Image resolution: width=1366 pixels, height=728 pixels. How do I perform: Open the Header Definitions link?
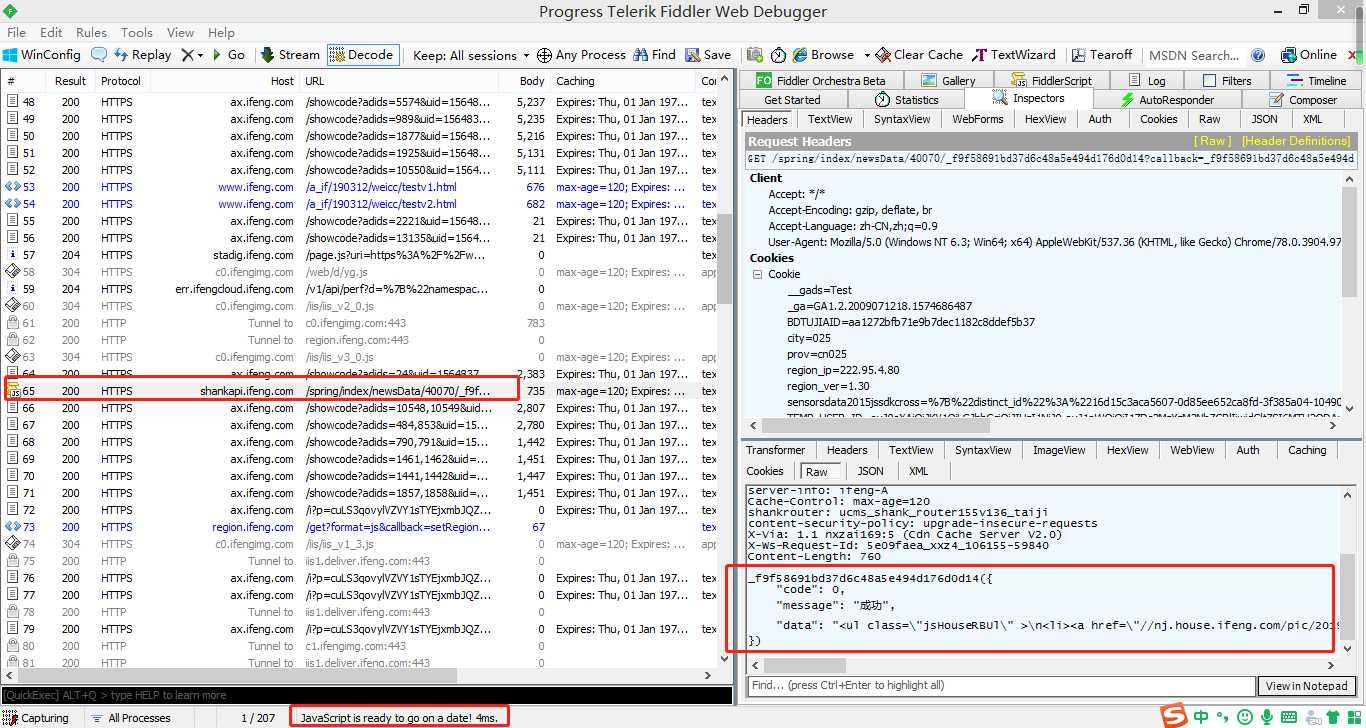pyautogui.click(x=1297, y=142)
